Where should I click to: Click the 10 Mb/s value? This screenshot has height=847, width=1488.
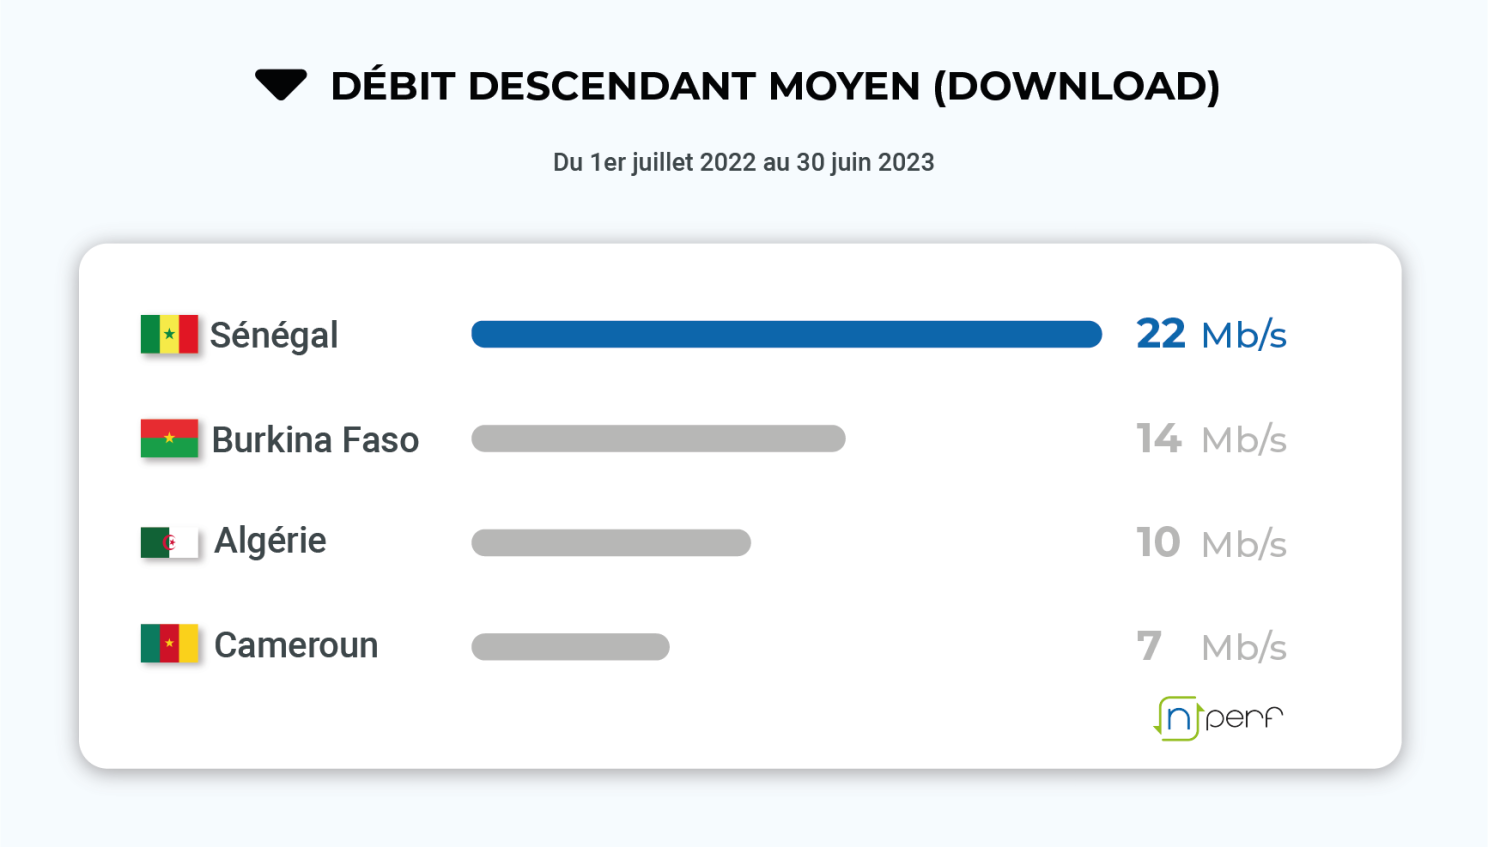point(1211,543)
